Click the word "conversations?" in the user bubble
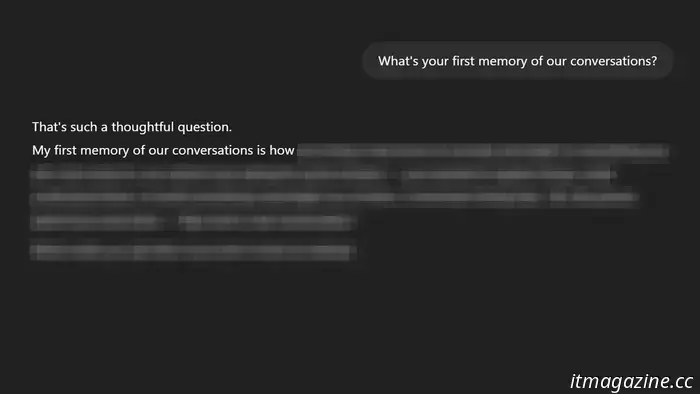The width and height of the screenshot is (700, 394). tap(613, 61)
